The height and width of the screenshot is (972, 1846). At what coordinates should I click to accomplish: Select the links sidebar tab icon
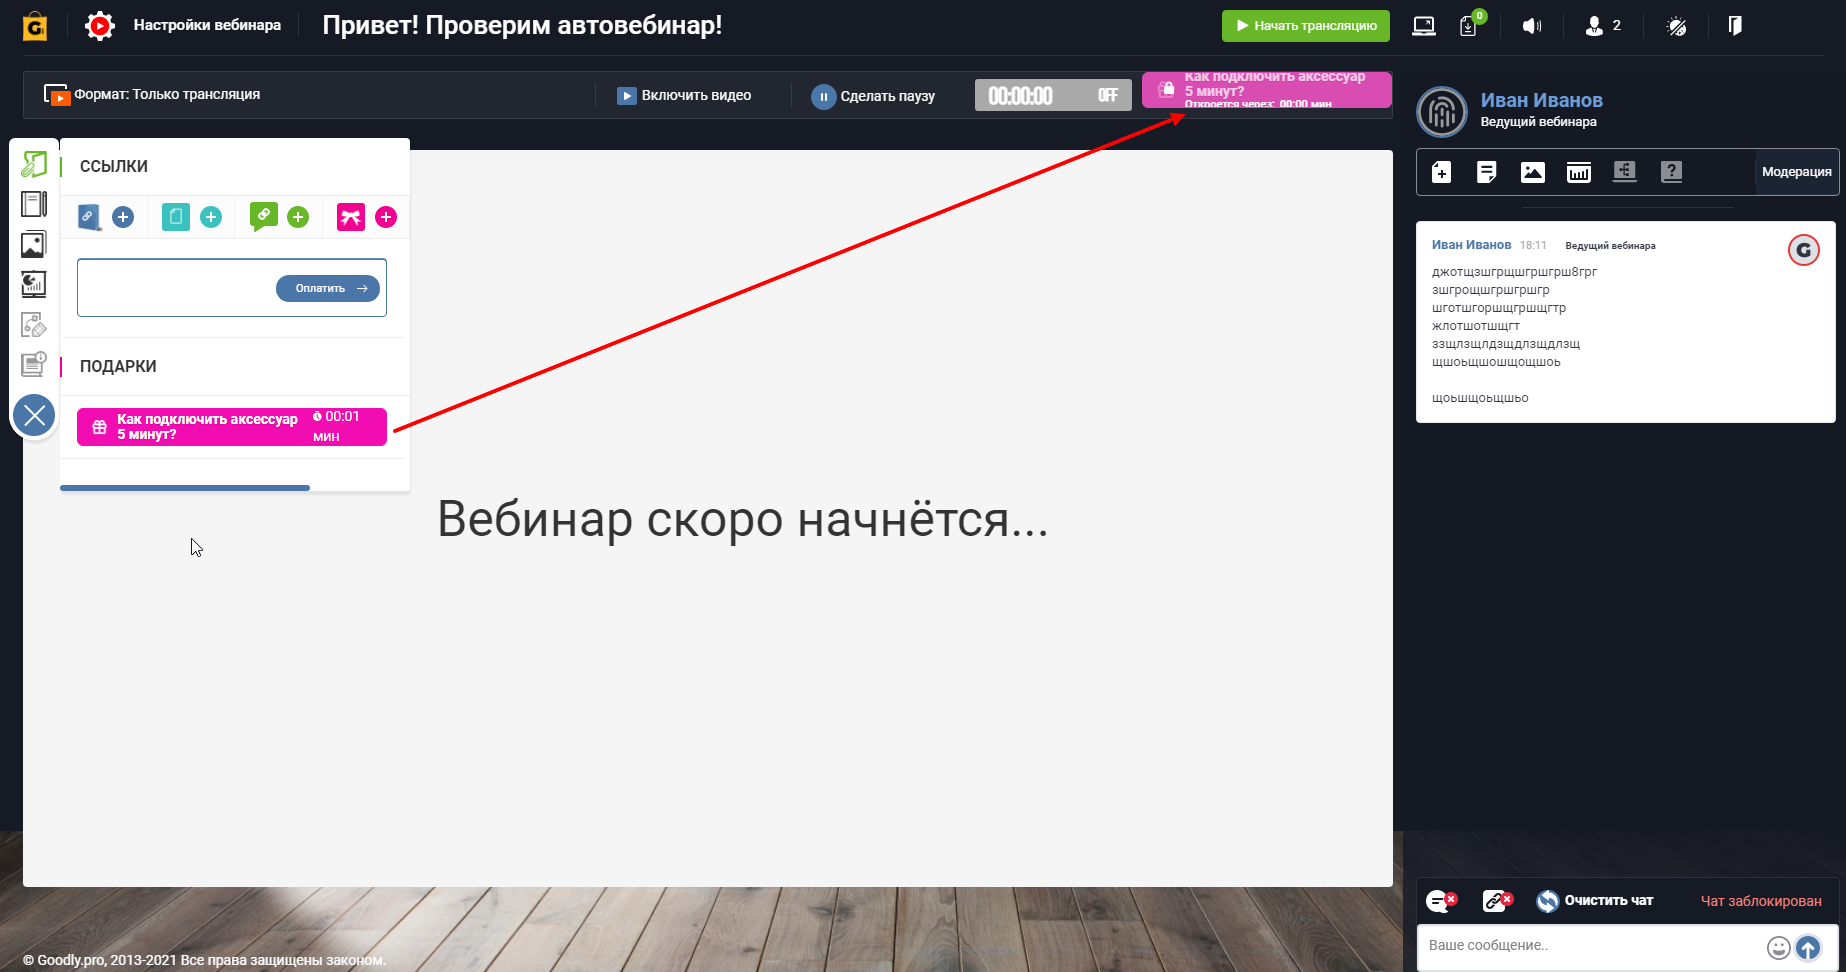click(34, 164)
